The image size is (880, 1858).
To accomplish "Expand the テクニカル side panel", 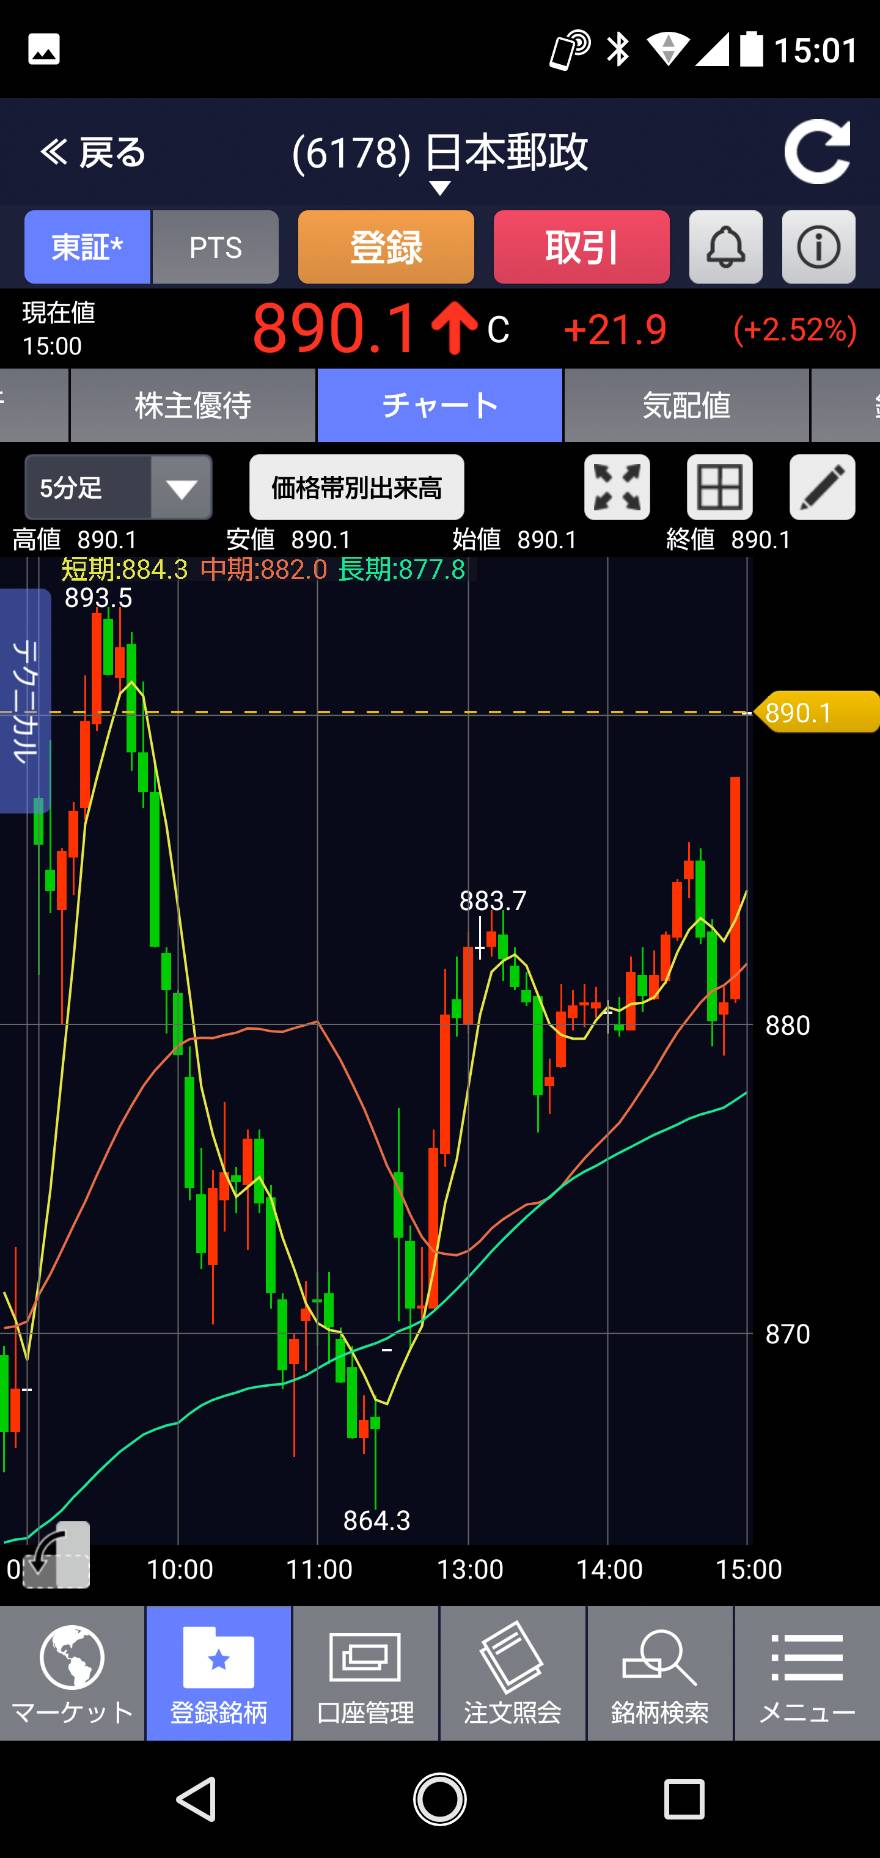I will tap(25, 700).
